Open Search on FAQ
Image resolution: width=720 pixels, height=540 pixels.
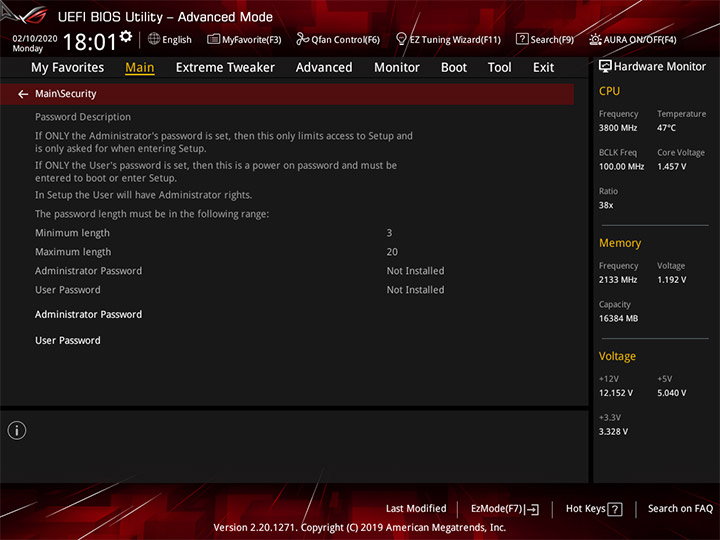680,509
